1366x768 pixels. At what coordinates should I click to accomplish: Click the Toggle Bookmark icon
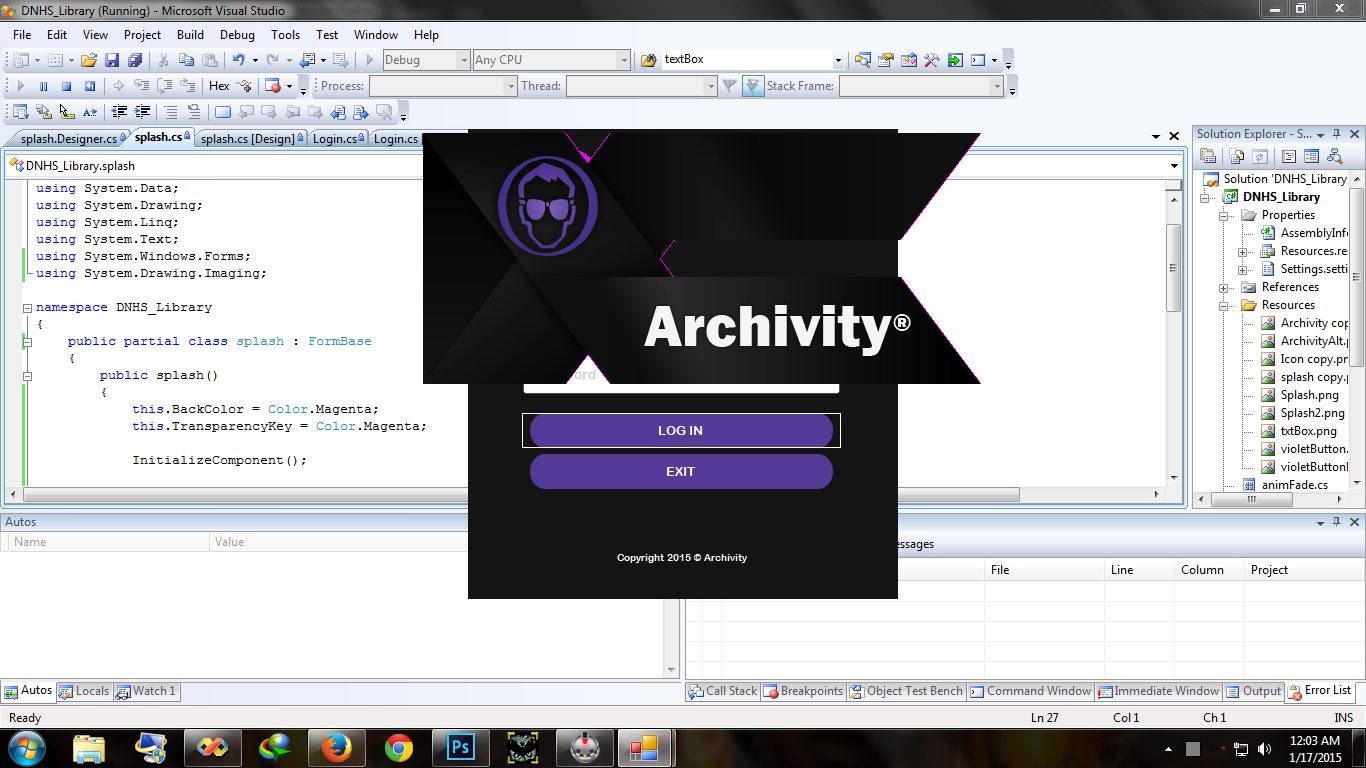tap(222, 112)
